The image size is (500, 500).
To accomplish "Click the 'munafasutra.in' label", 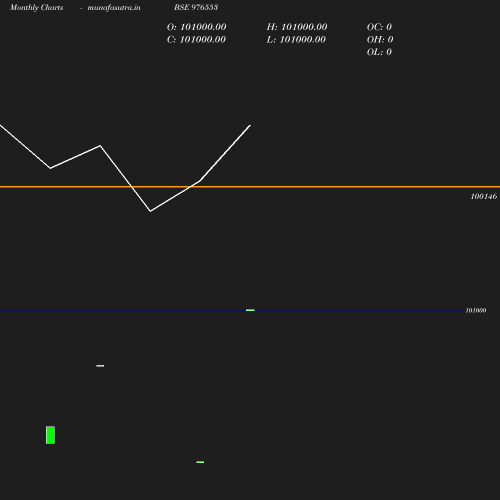I will [x=114, y=7].
